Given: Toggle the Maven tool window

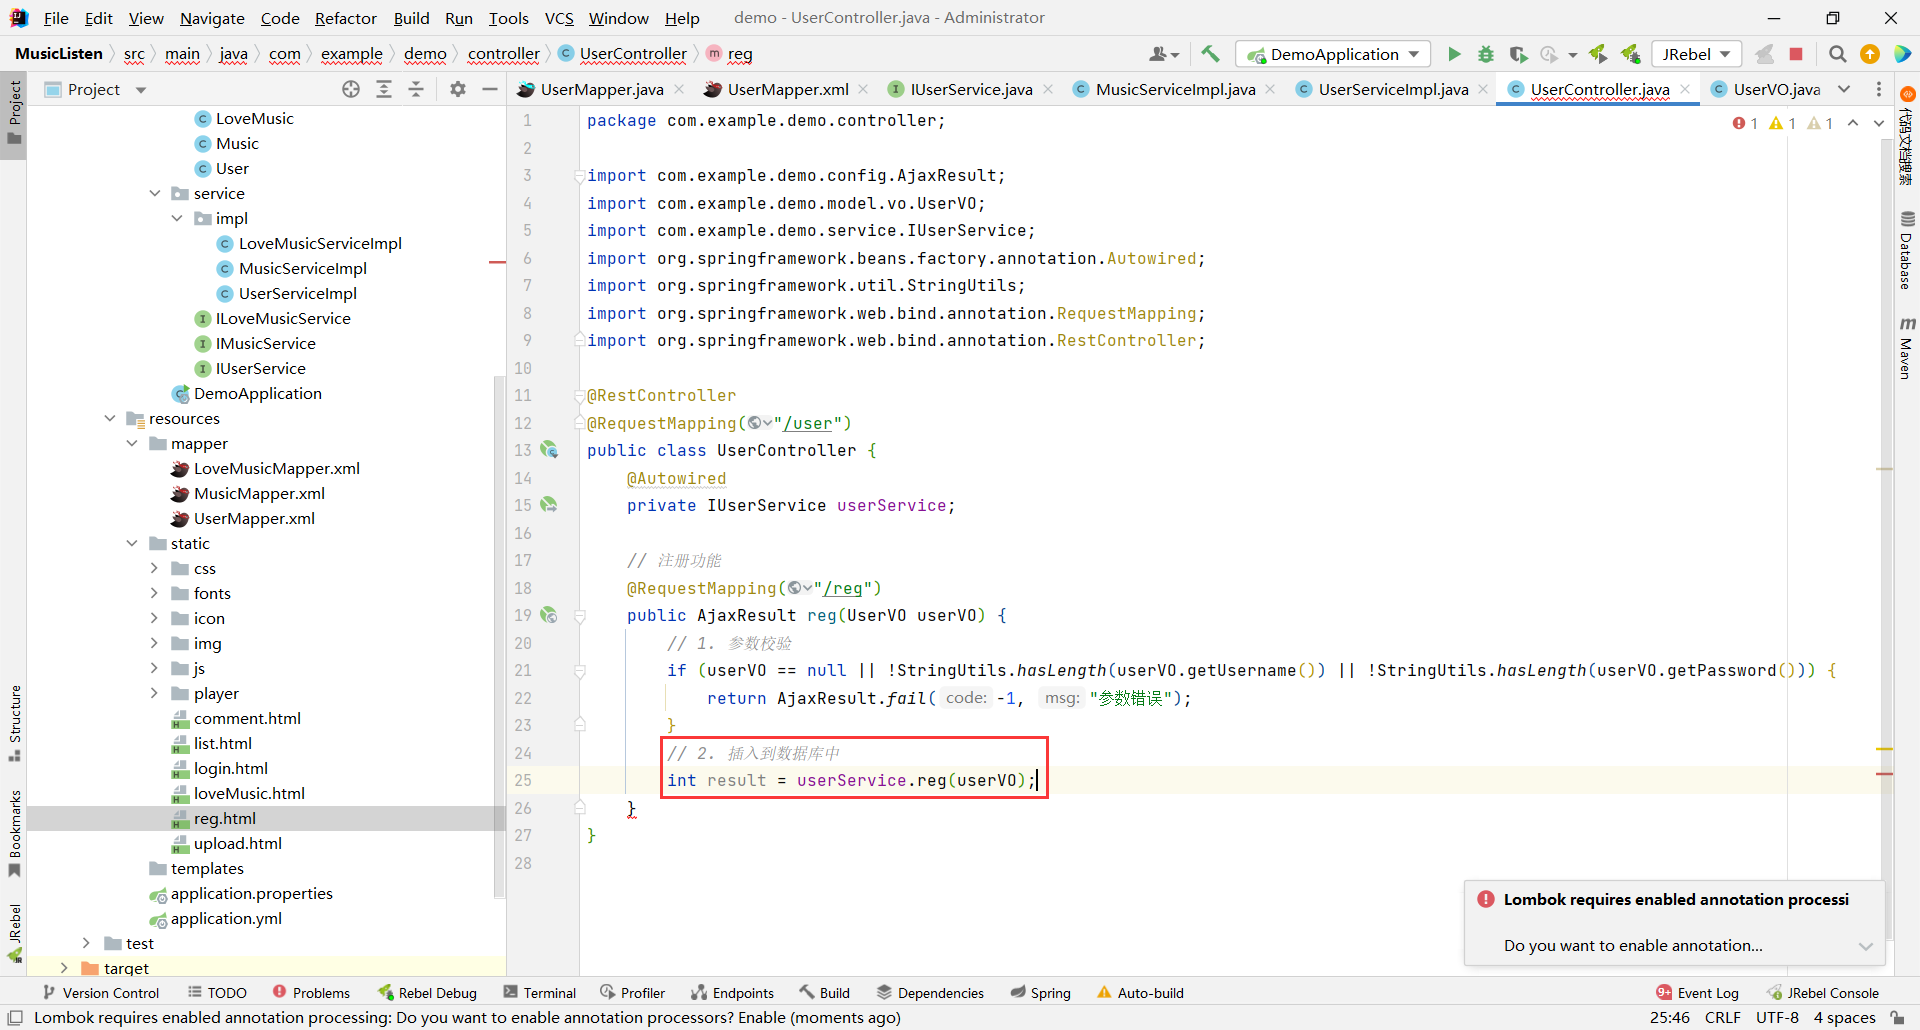Looking at the screenshot, I should click(x=1907, y=348).
